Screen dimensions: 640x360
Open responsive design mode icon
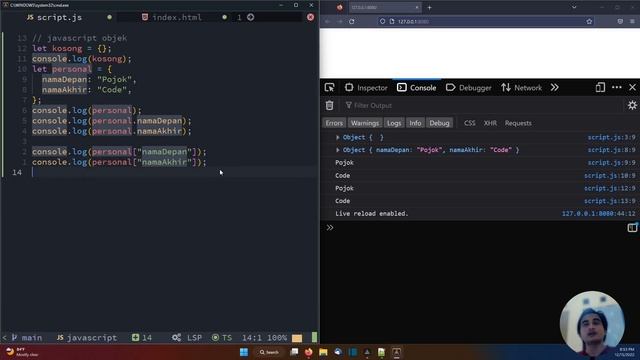point(600,87)
